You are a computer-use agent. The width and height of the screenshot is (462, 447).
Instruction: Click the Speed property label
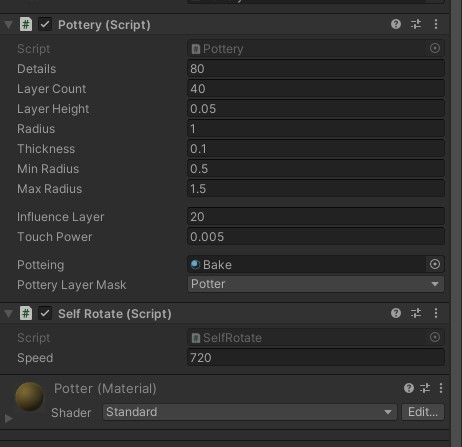click(35, 358)
